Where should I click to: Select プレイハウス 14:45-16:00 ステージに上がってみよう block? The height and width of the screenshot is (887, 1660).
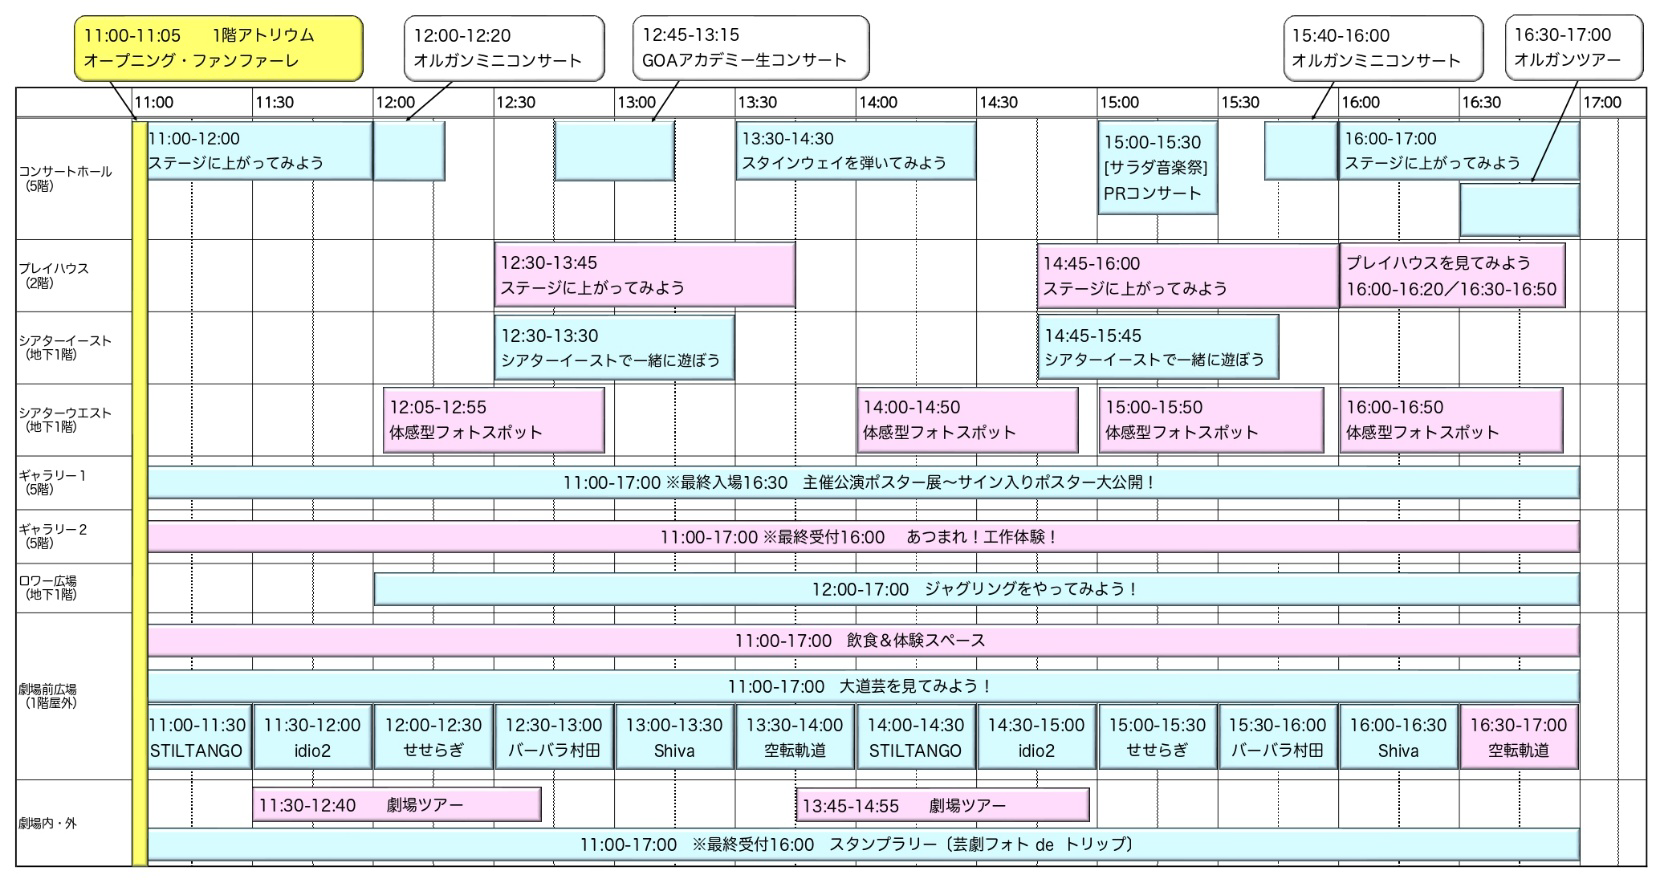(1188, 275)
